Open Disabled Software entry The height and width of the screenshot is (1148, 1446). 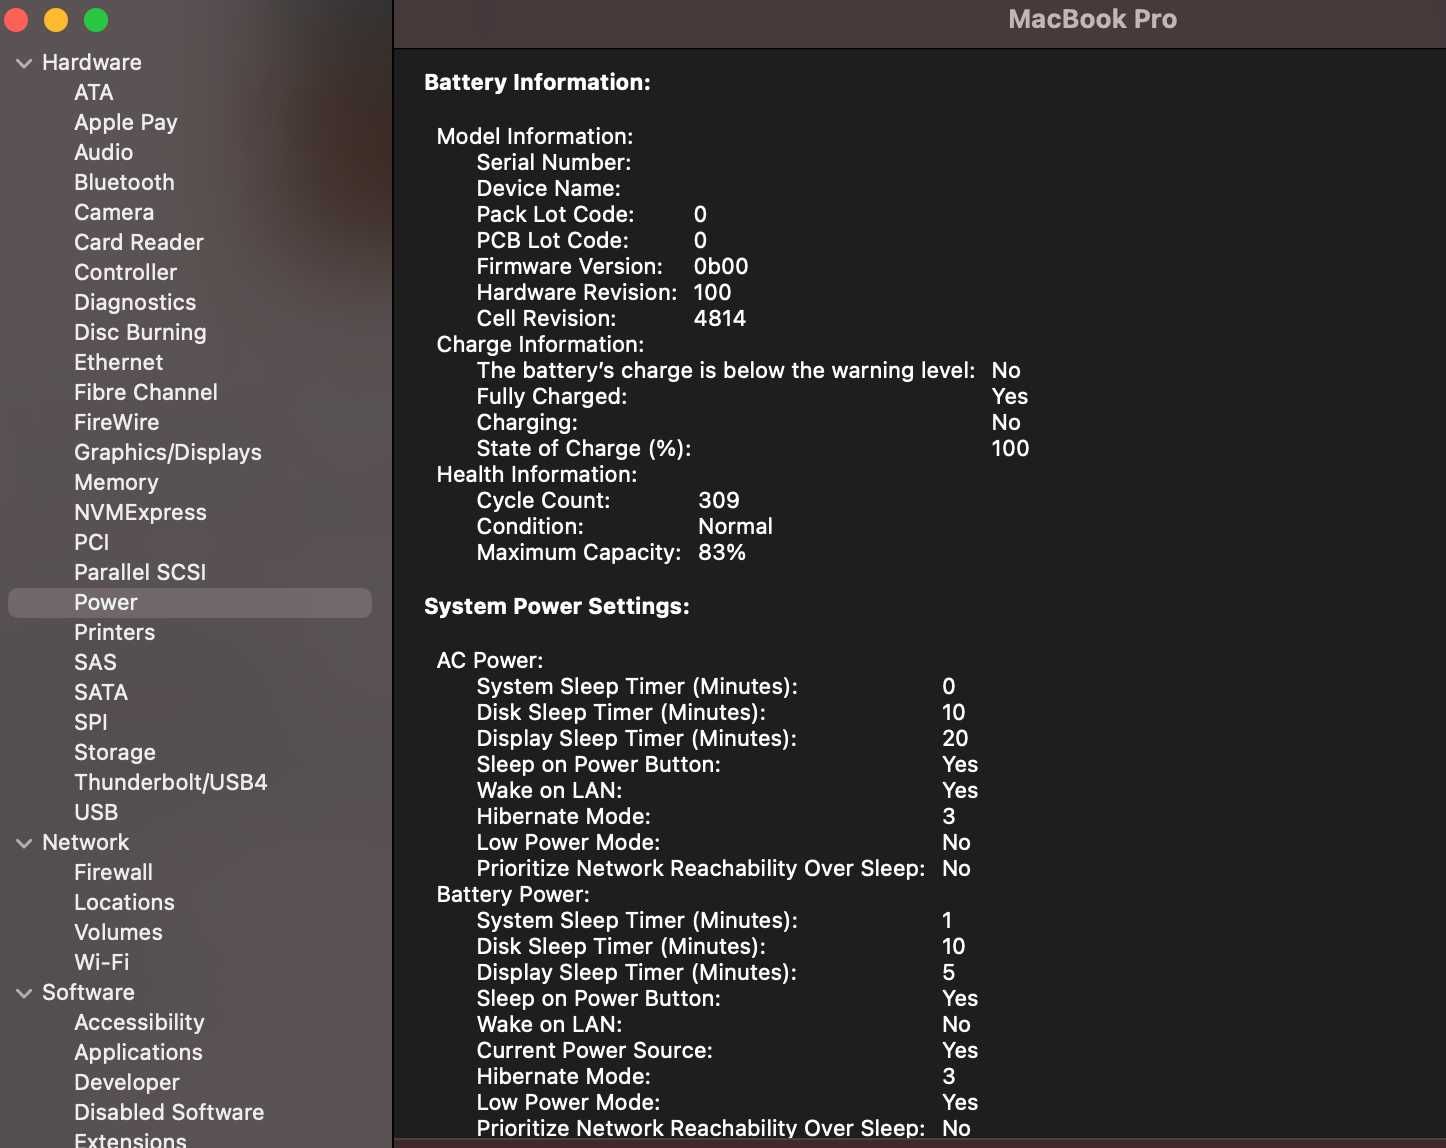click(x=169, y=1112)
